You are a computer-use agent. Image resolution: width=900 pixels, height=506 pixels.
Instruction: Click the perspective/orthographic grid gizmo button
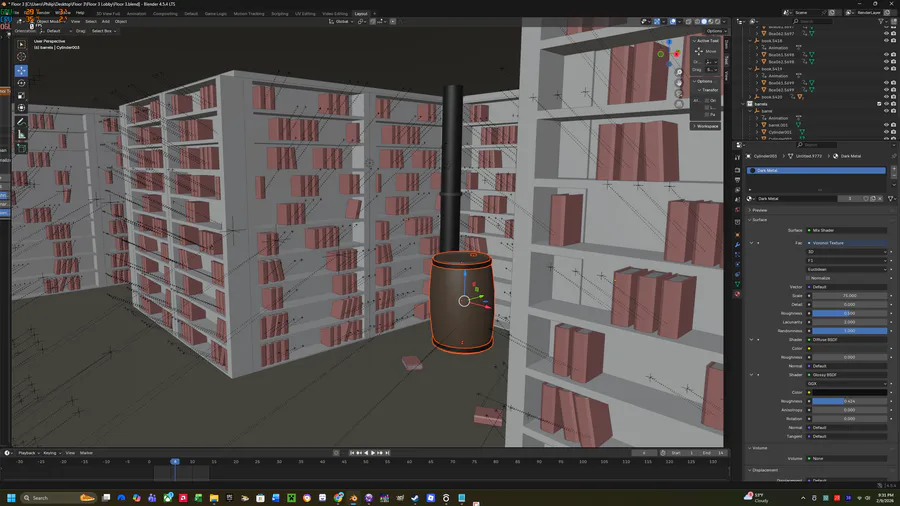coord(679,104)
